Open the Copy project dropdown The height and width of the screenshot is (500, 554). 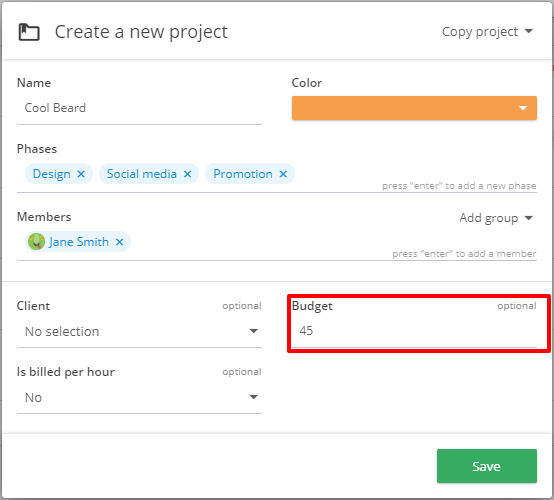click(487, 31)
